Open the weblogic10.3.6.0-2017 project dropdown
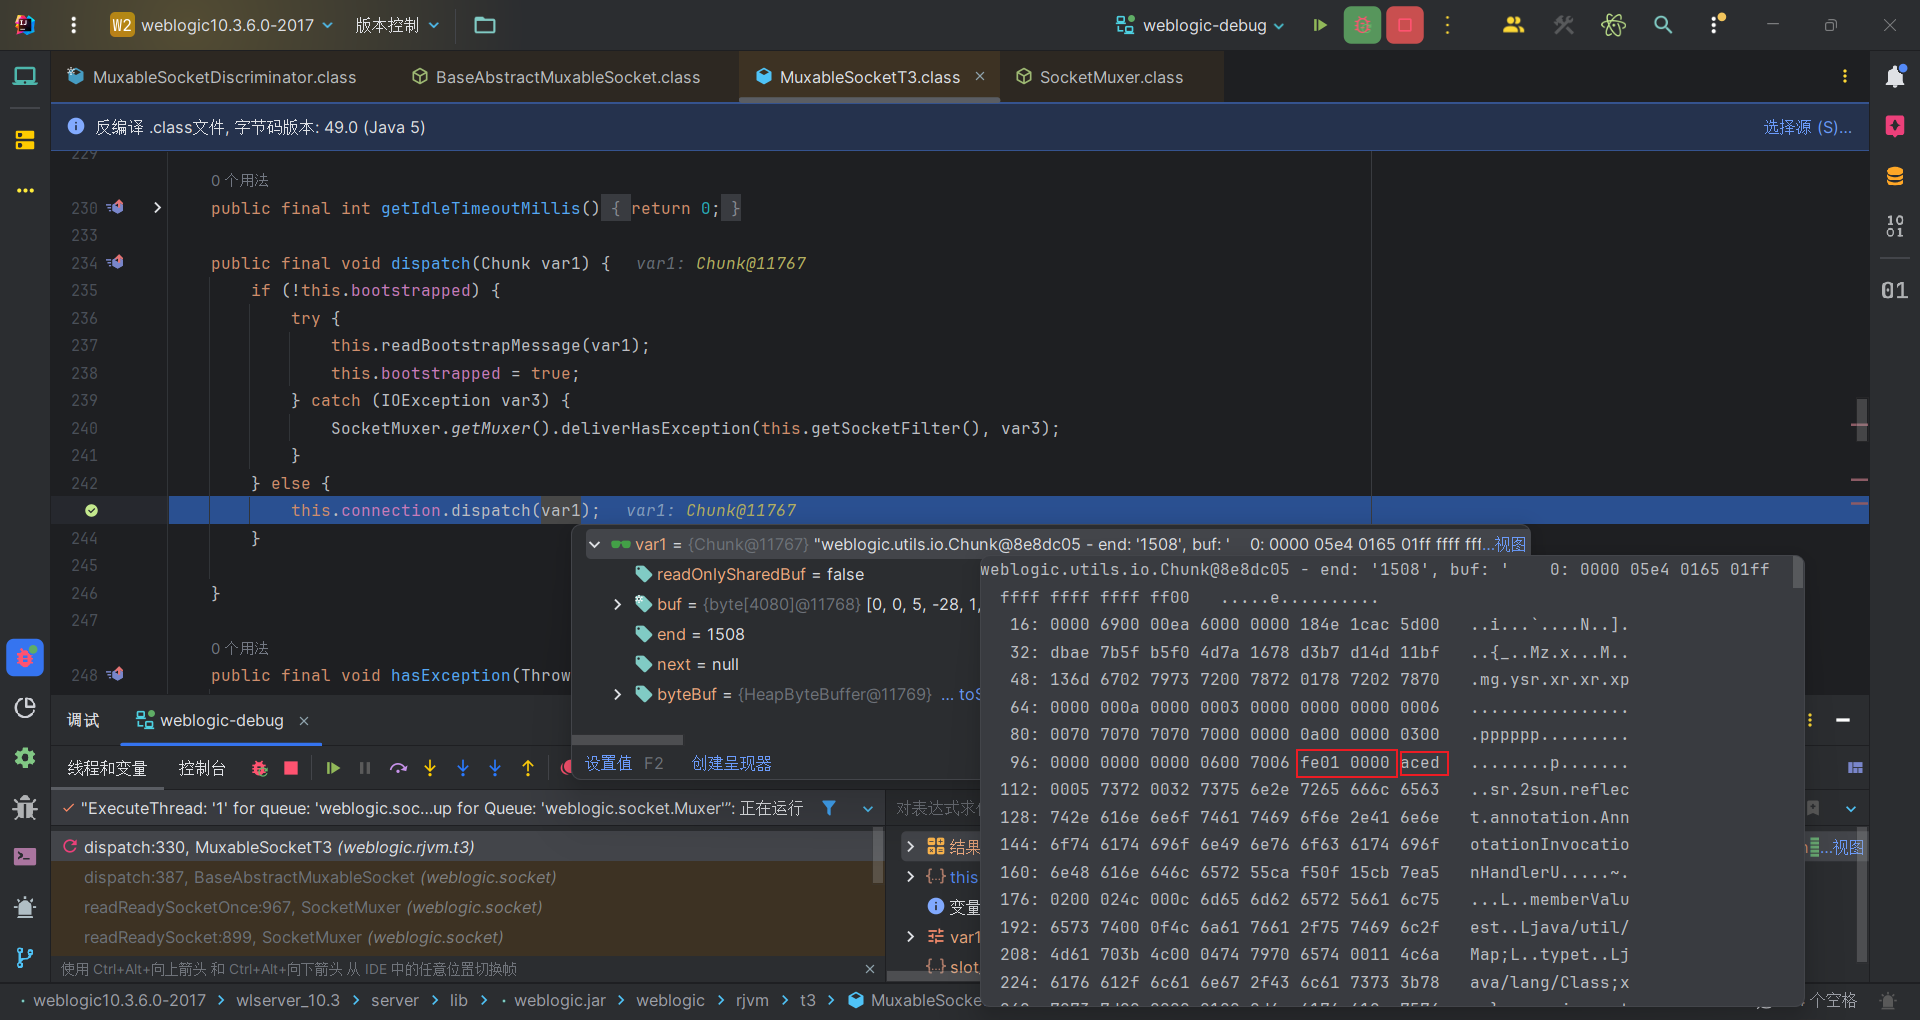 tap(222, 25)
